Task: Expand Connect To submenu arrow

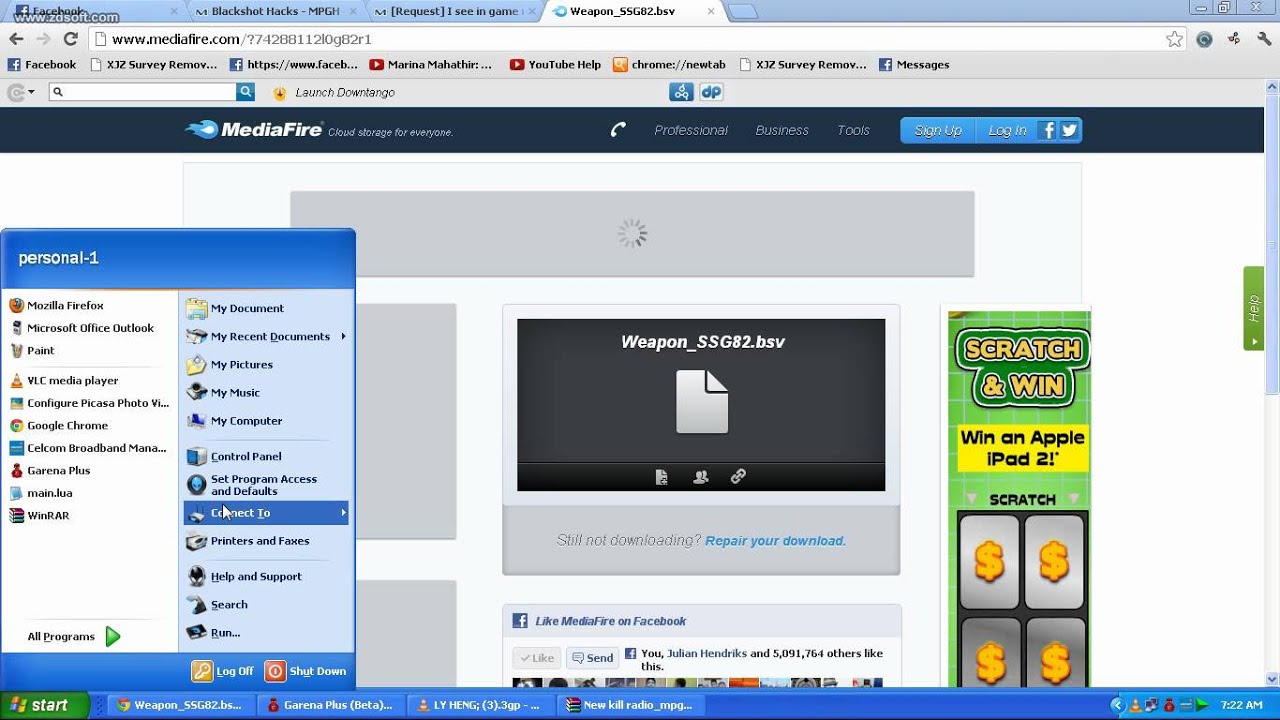Action: coord(343,513)
